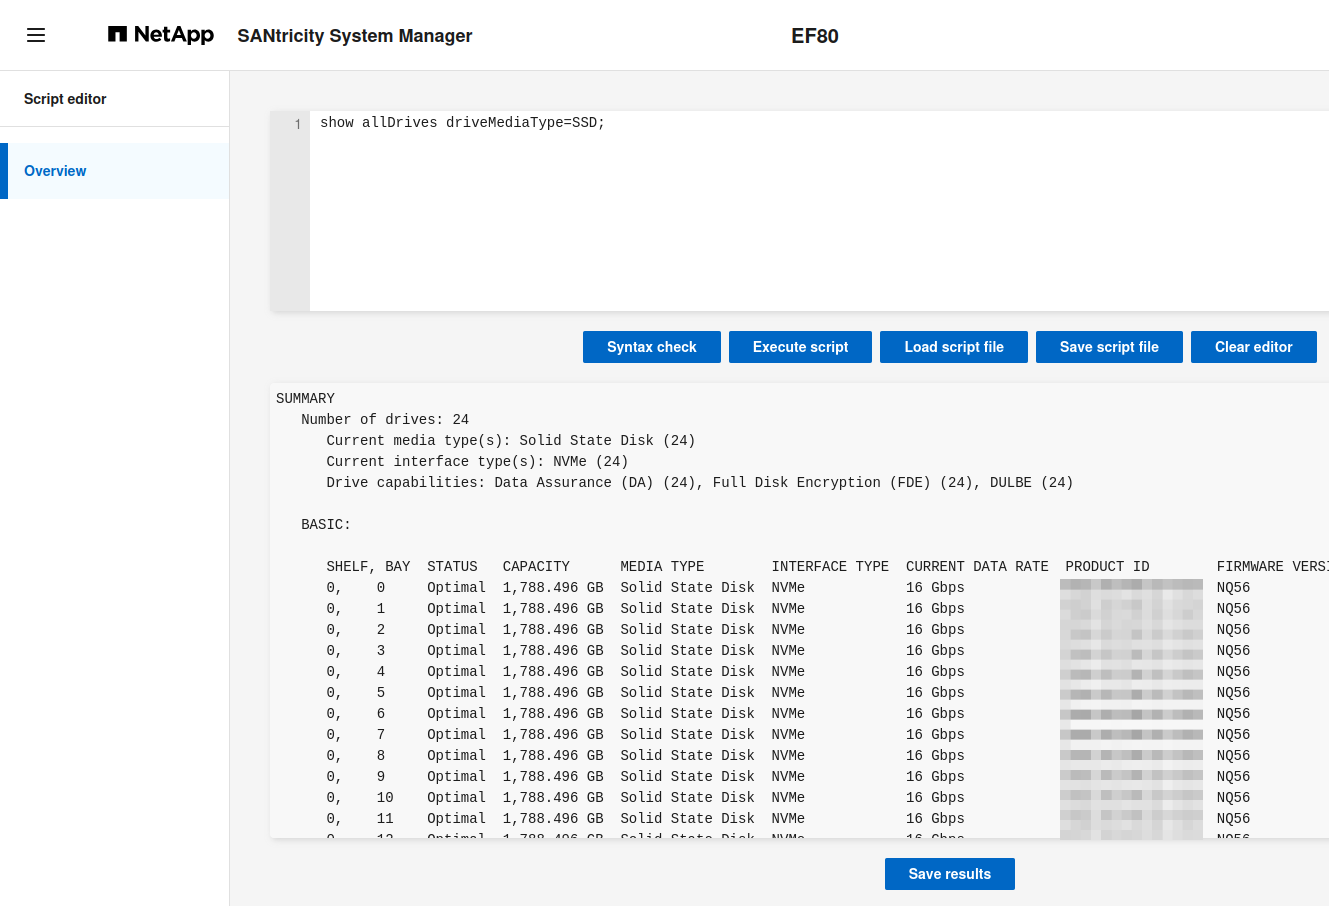
Task: Click NVMe interface in bay 7 row
Action: coord(788,734)
